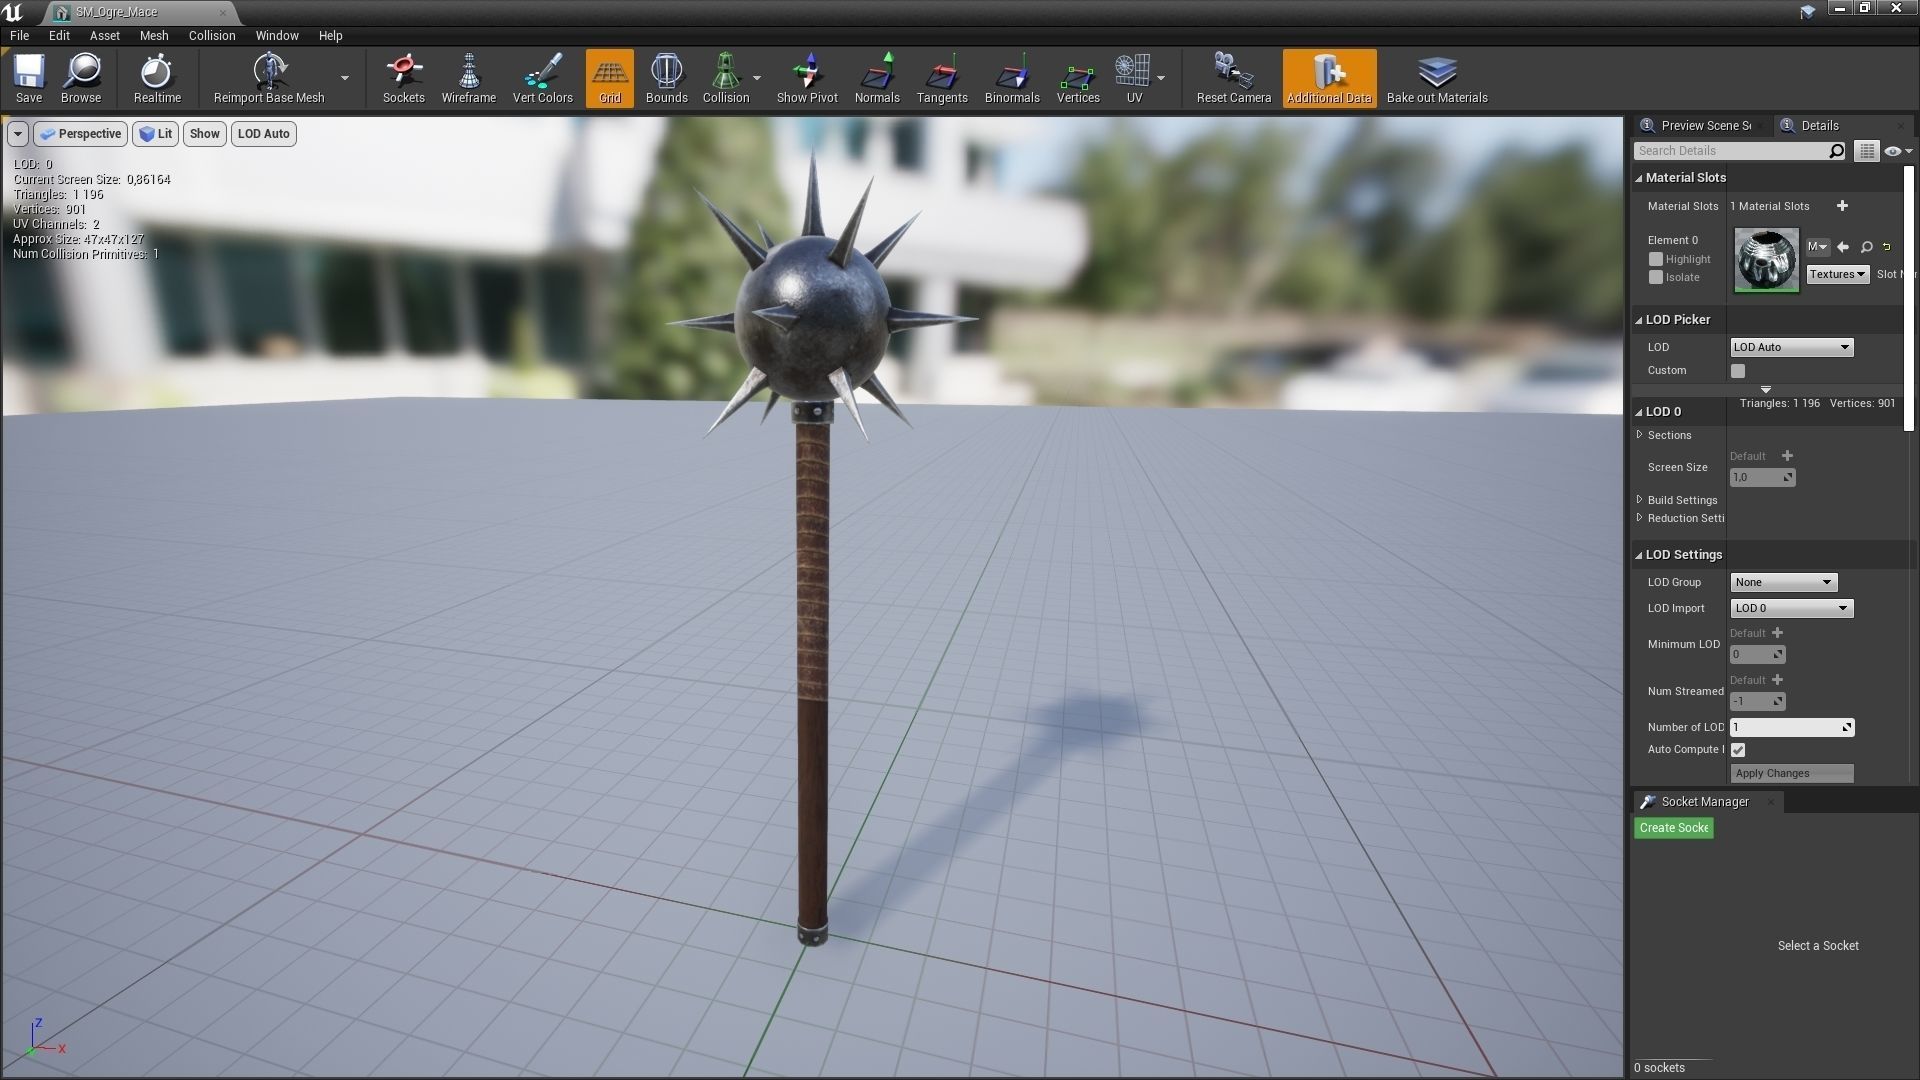Switch to the Preview Scene Settings tab
This screenshot has width=1920, height=1080.
tap(1704, 125)
